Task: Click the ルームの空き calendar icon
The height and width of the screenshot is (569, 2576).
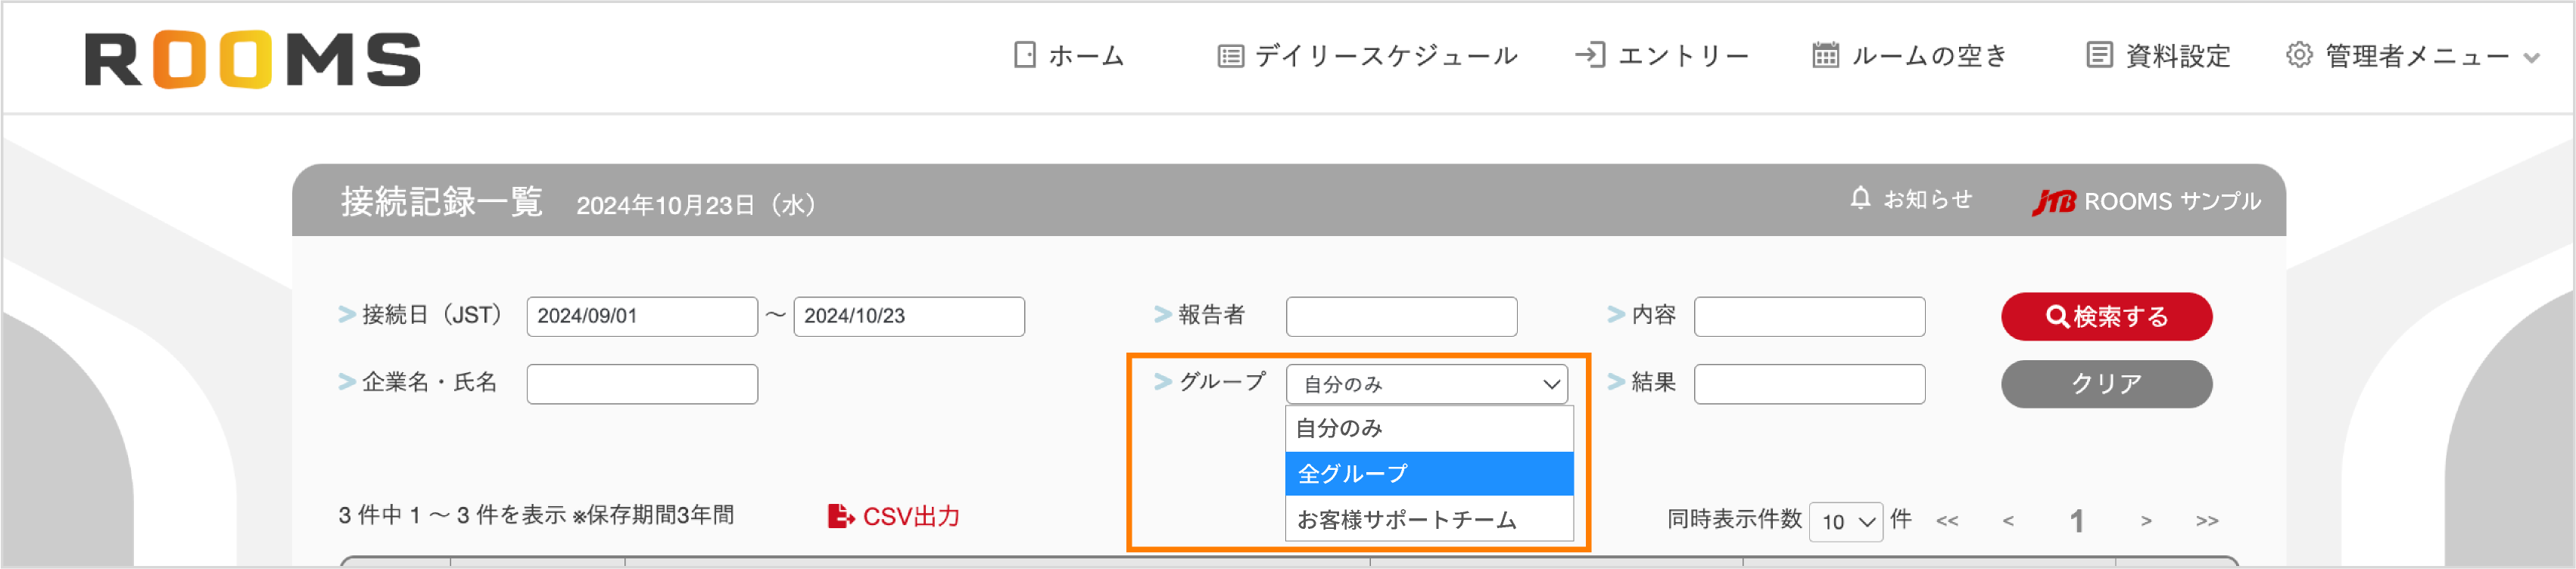Action: point(1825,56)
